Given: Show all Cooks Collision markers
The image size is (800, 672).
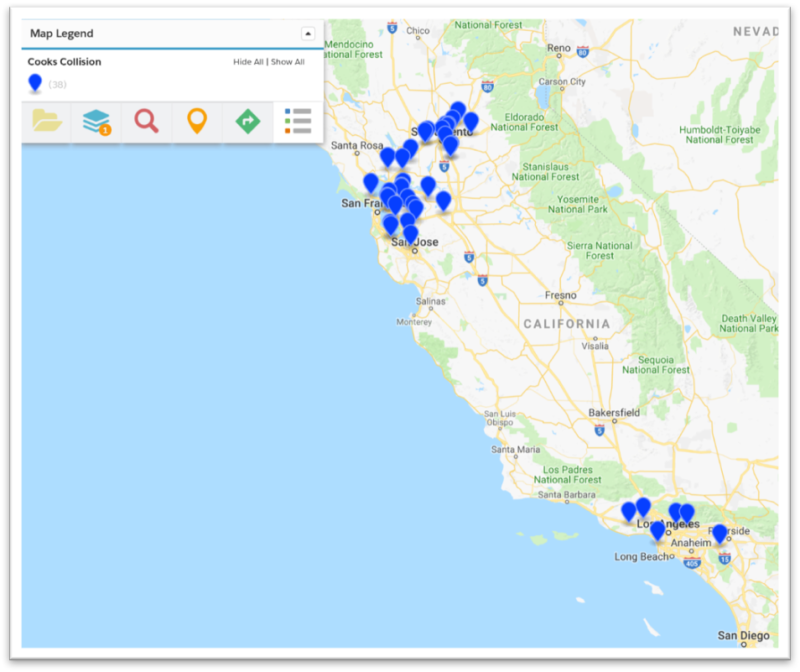Looking at the screenshot, I should point(287,61).
